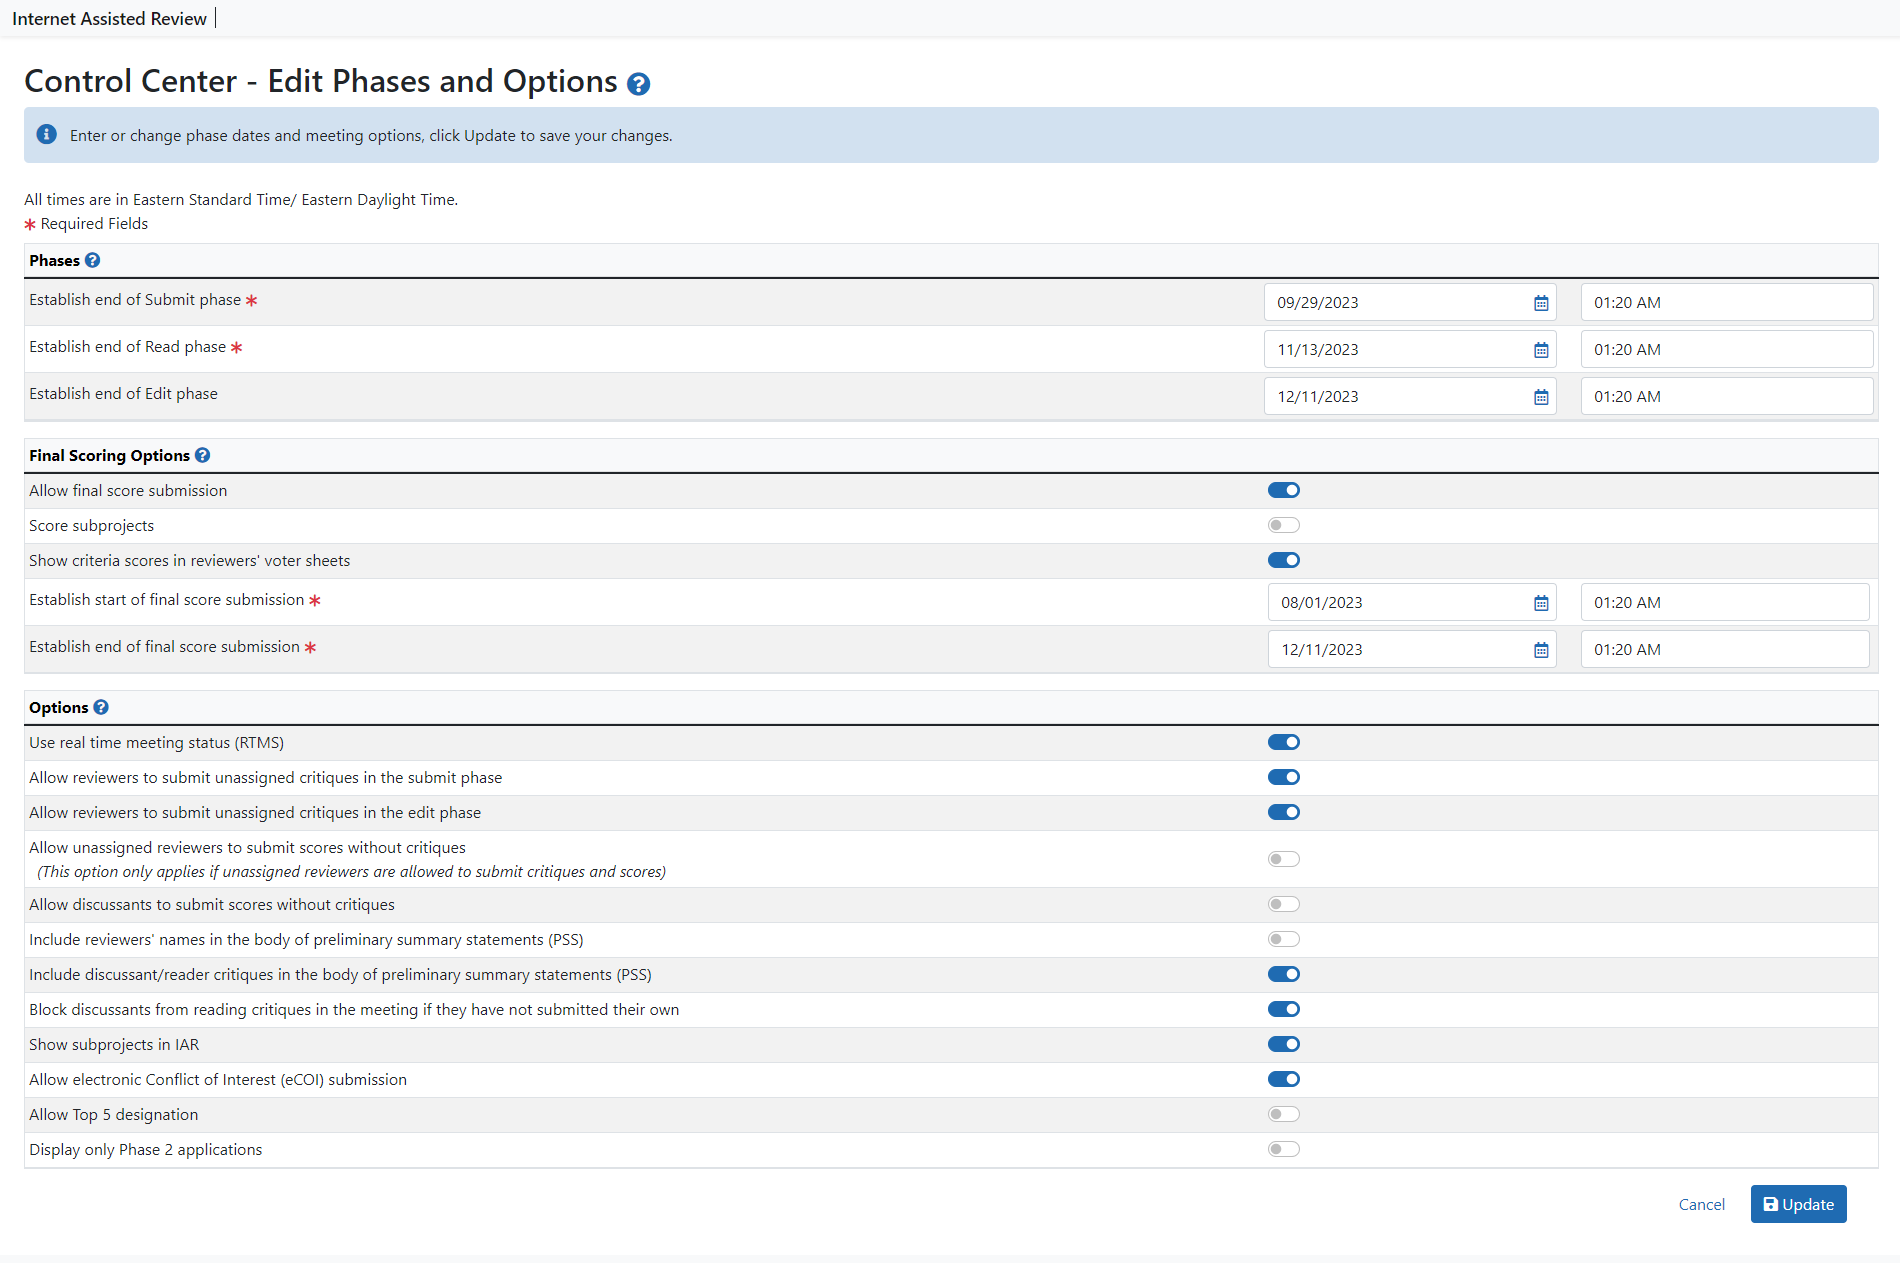Disable Show subprojects in IAR toggle
Screen dimensions: 1900x1263
pos(1284,1044)
